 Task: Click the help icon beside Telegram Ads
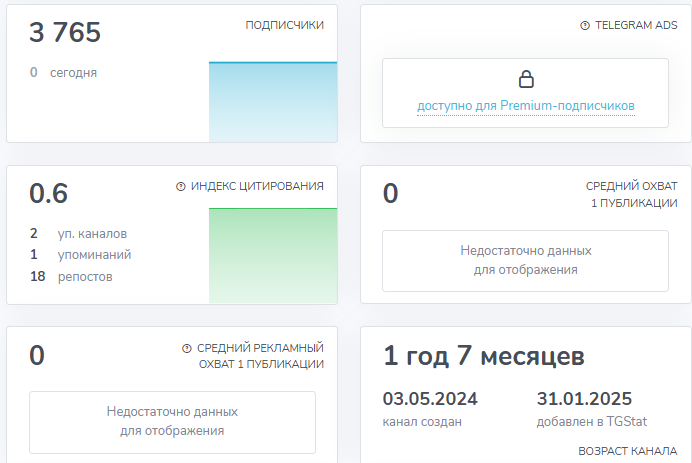(x=585, y=26)
